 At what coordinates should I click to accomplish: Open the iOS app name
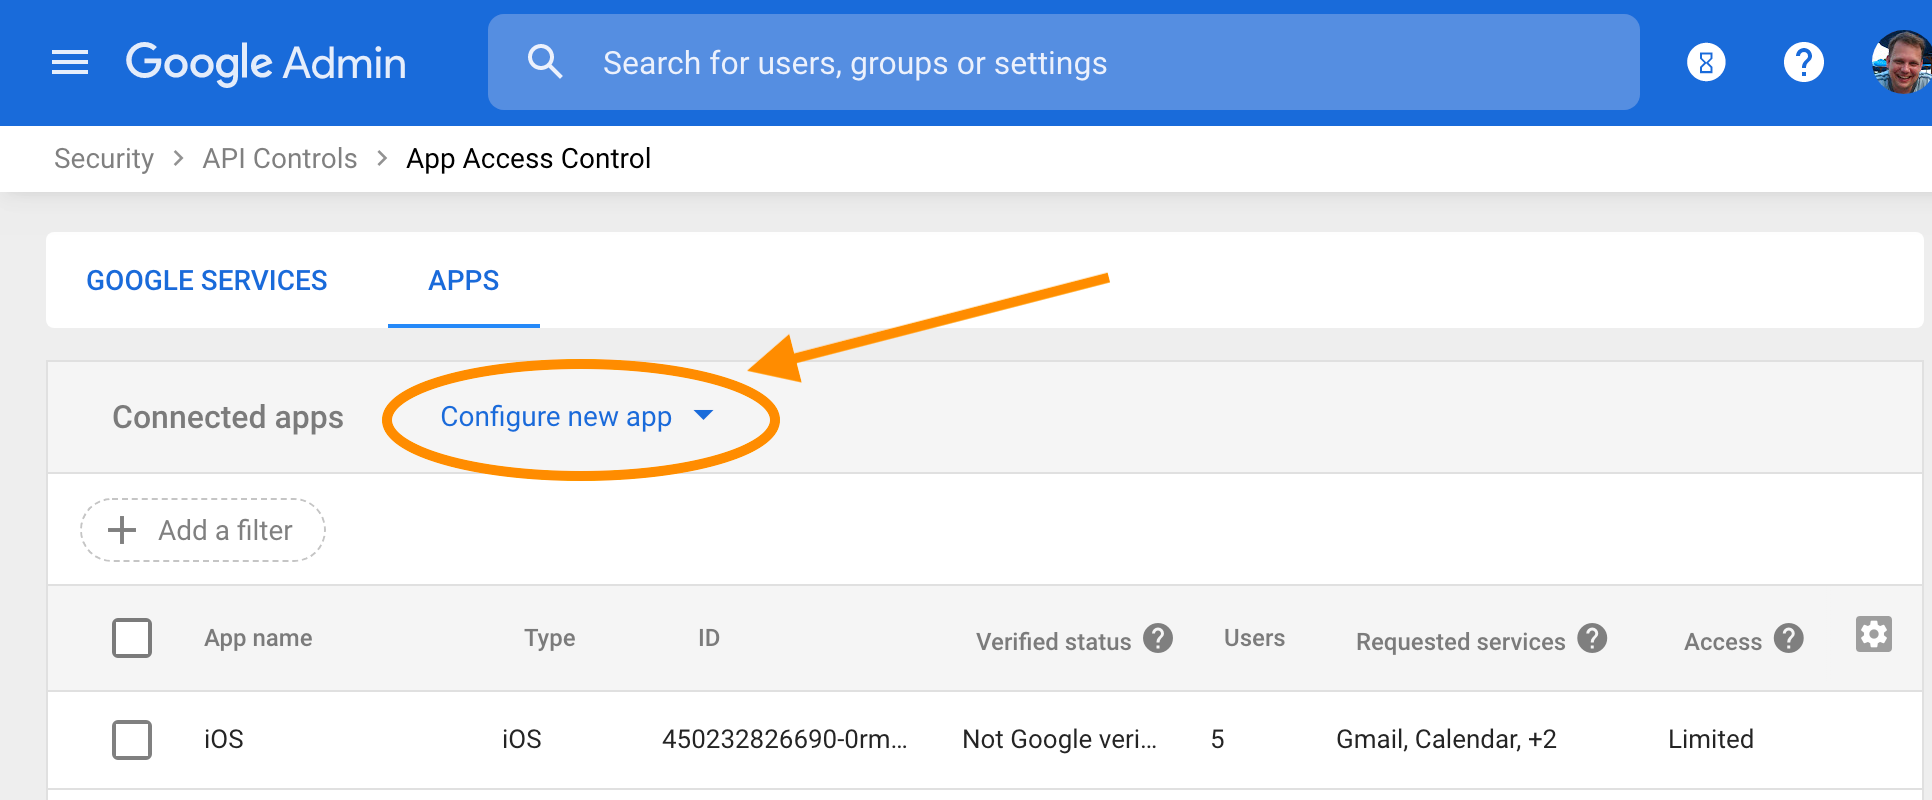(224, 739)
